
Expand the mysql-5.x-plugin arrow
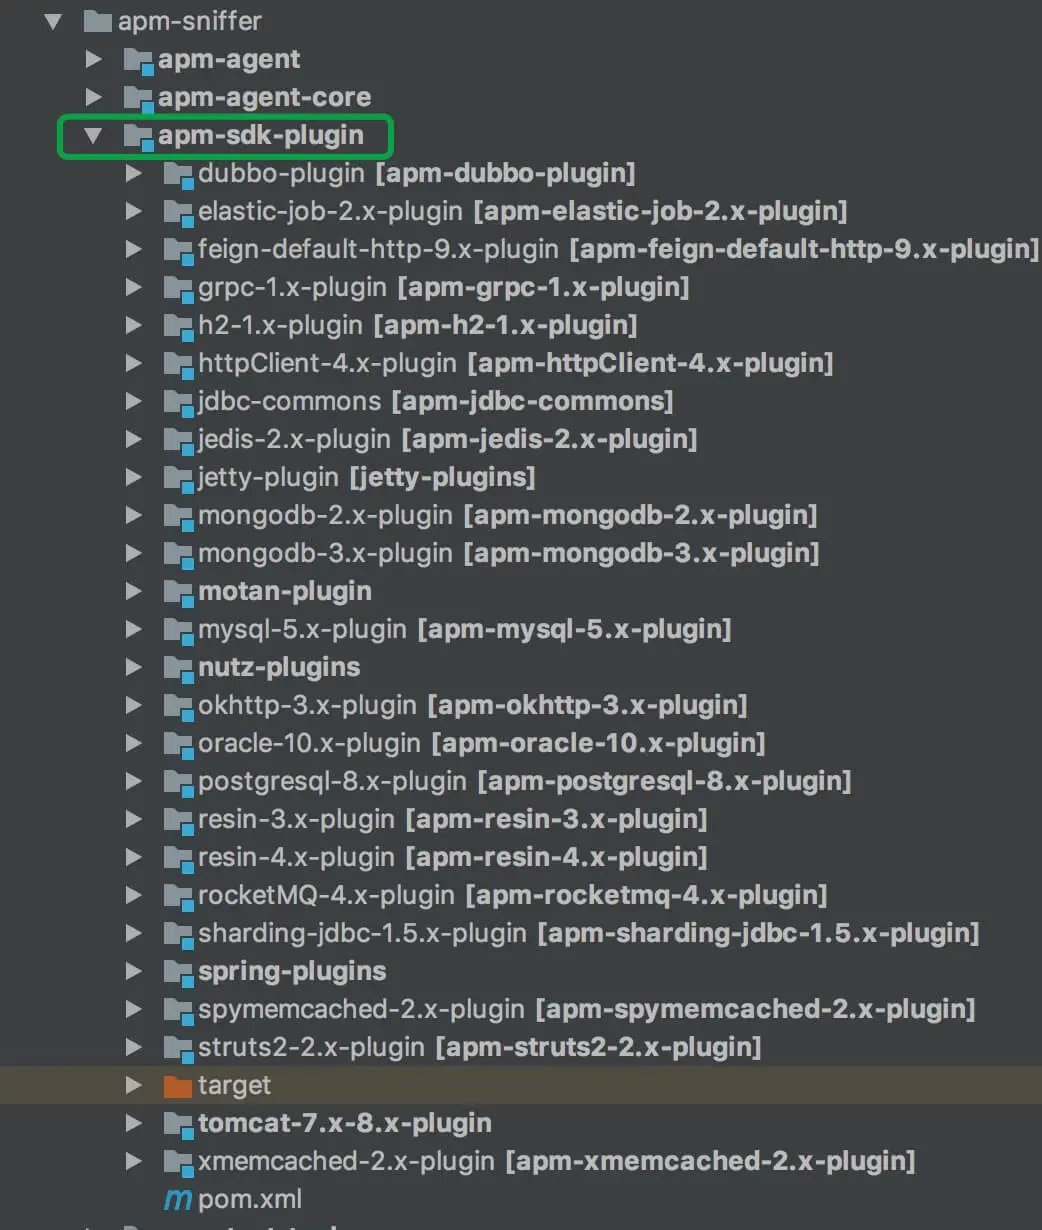tap(134, 629)
